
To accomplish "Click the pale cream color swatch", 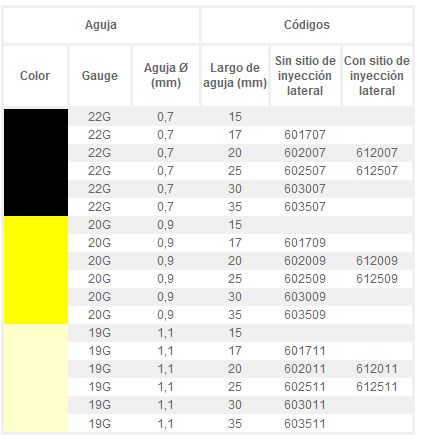I will point(36,378).
